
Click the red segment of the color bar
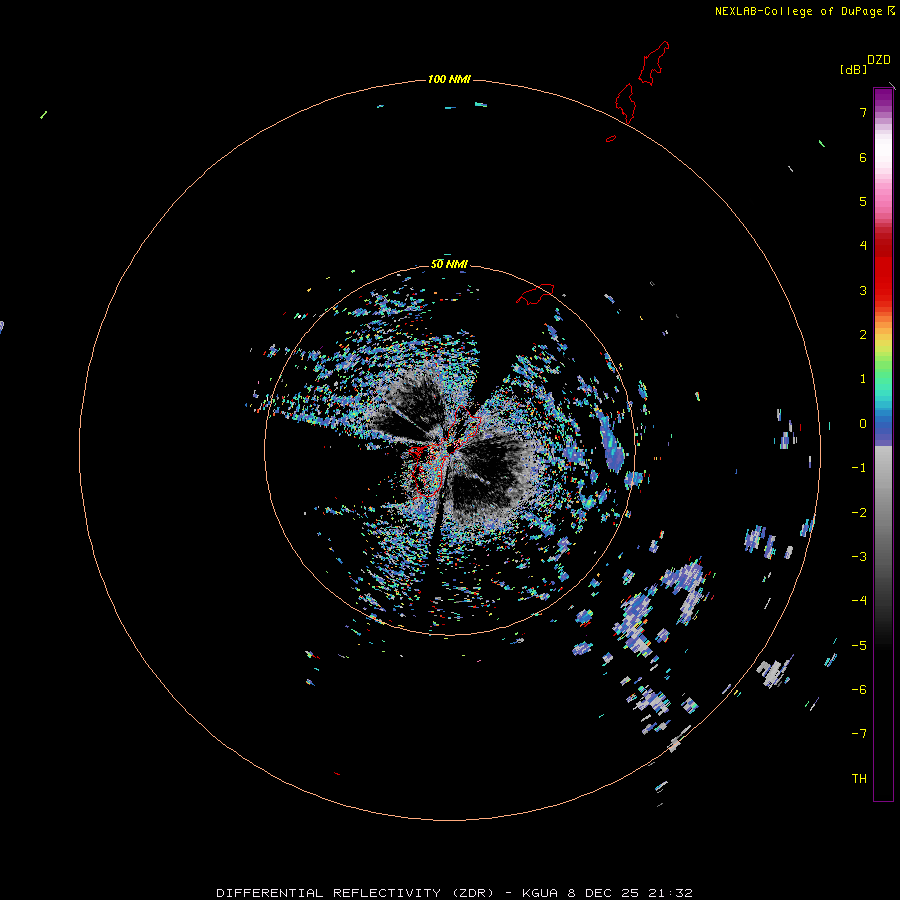883,267
